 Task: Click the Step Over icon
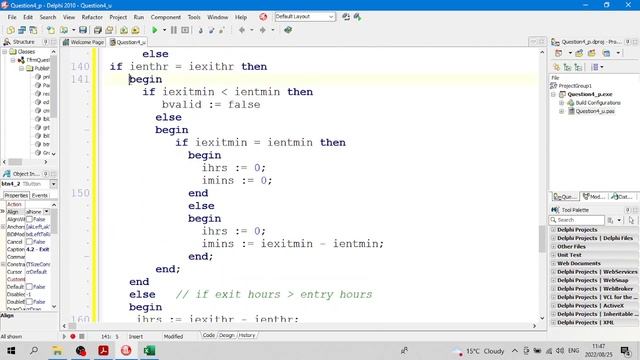point(211,30)
